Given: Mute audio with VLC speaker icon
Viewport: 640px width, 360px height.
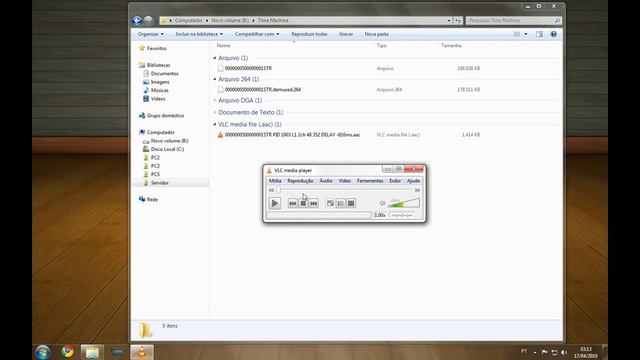Looking at the screenshot, I should click(x=382, y=203).
